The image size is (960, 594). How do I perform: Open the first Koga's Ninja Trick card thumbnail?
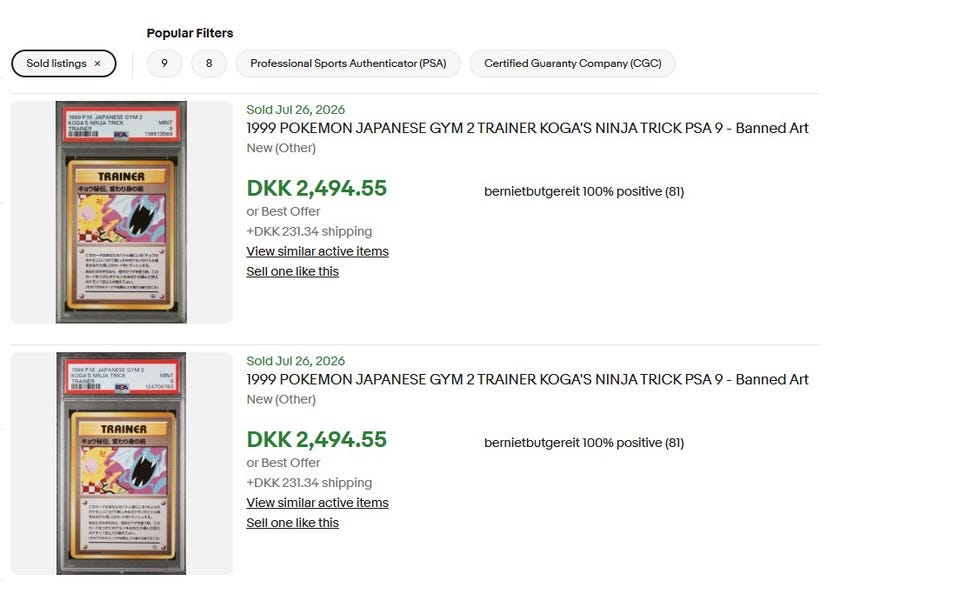121,212
